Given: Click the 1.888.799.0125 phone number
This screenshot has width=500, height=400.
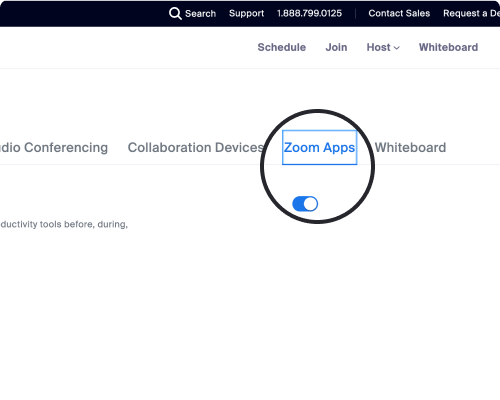Looking at the screenshot, I should (309, 13).
